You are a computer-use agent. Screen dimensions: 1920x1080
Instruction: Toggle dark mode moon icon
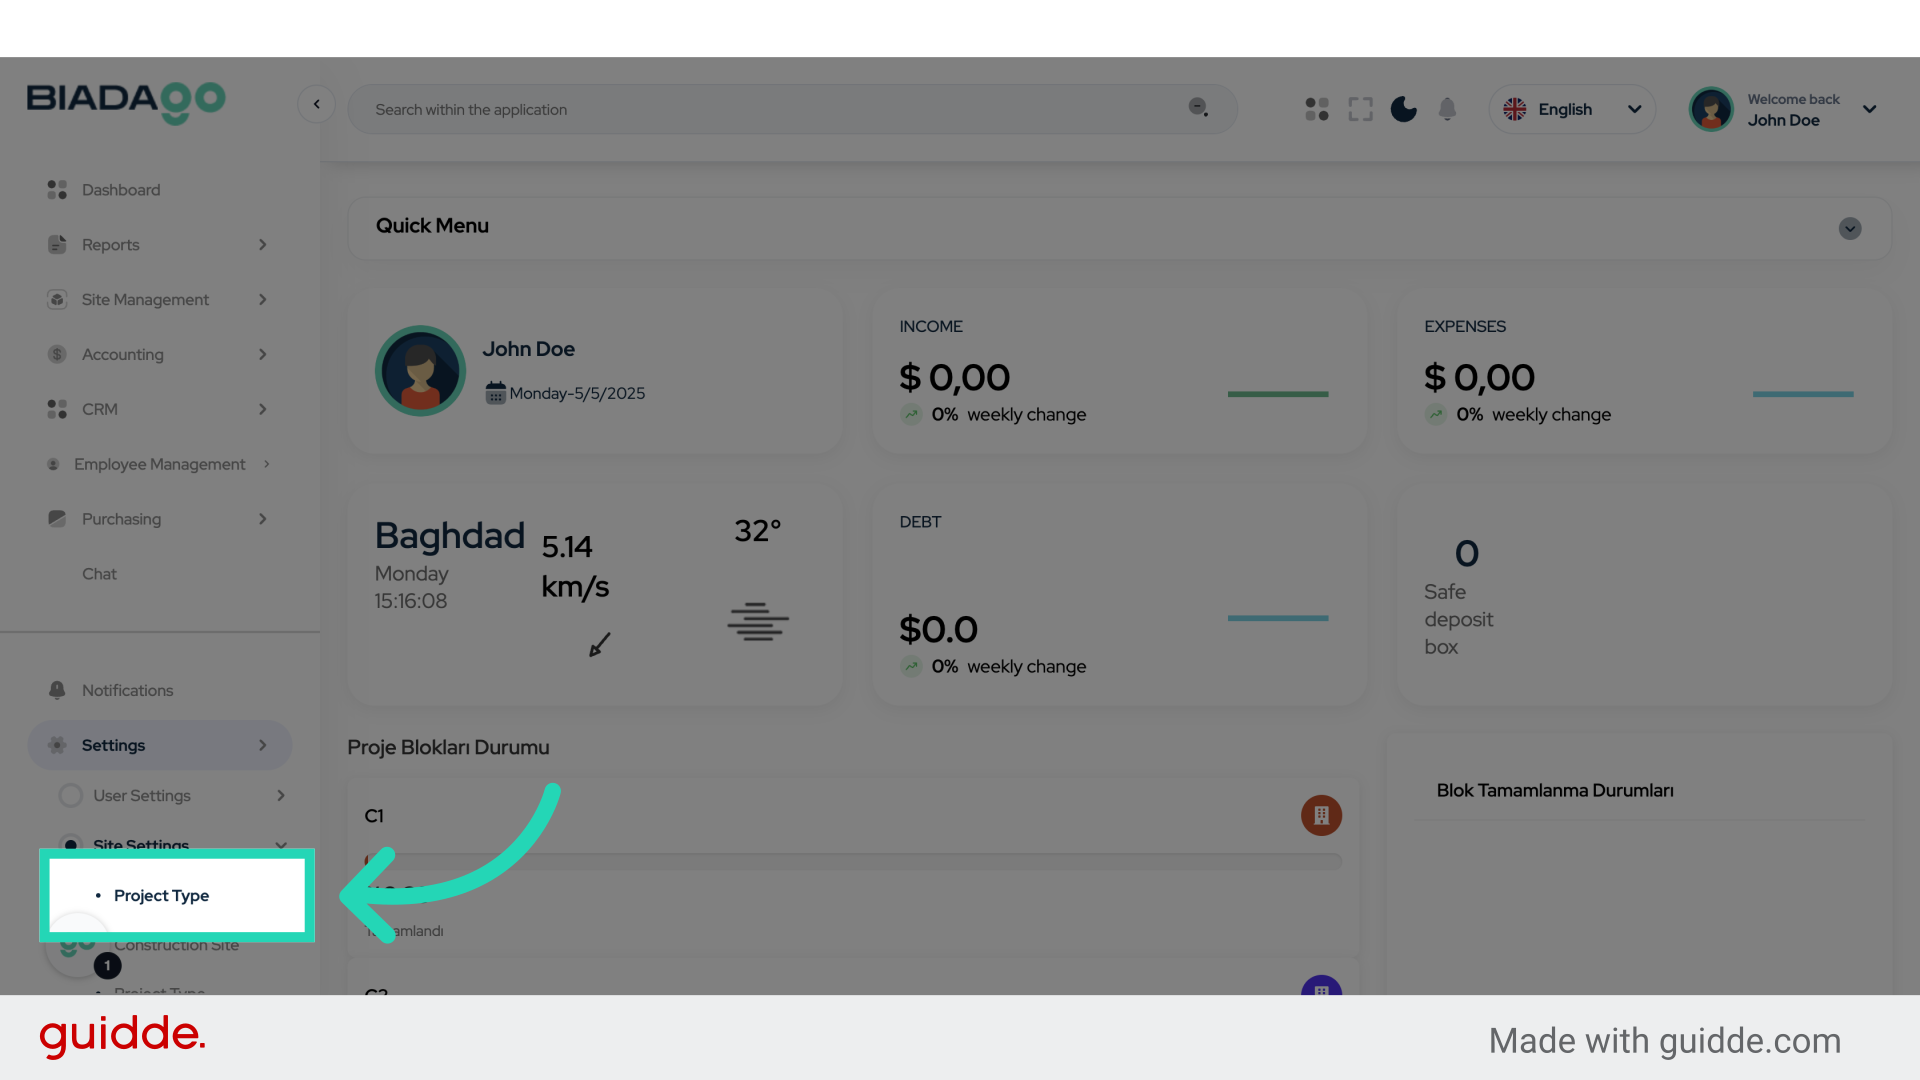1403,109
